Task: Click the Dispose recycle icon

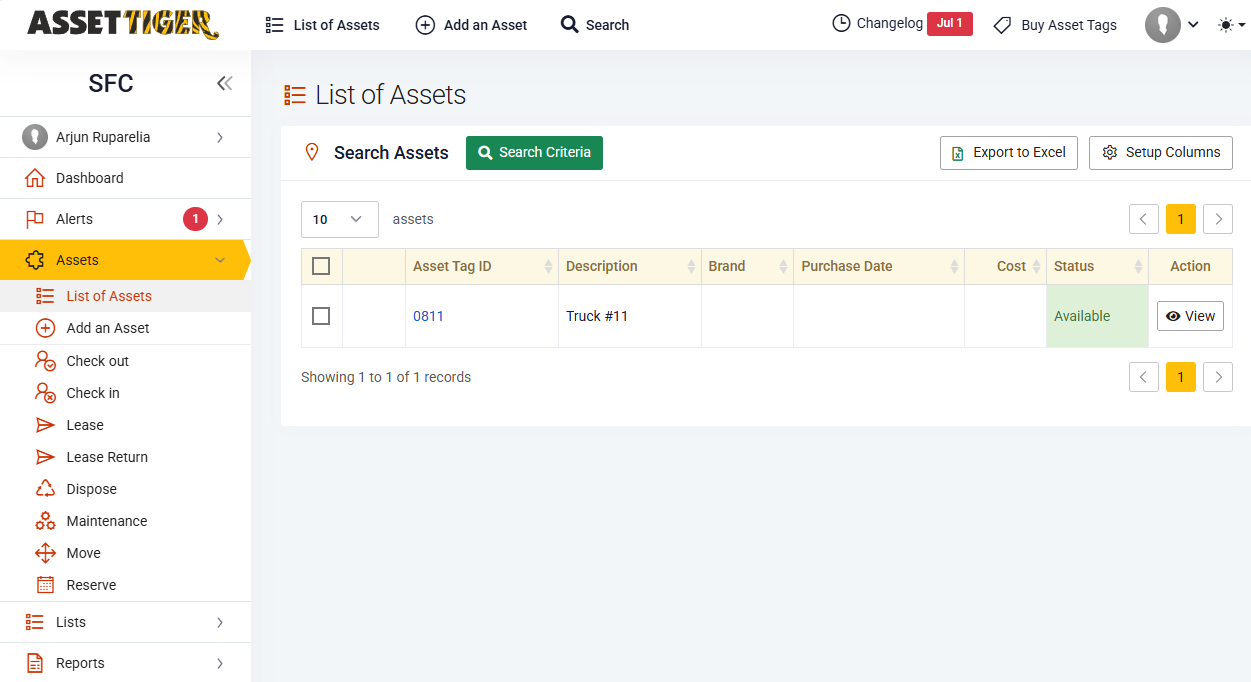Action: click(x=45, y=489)
